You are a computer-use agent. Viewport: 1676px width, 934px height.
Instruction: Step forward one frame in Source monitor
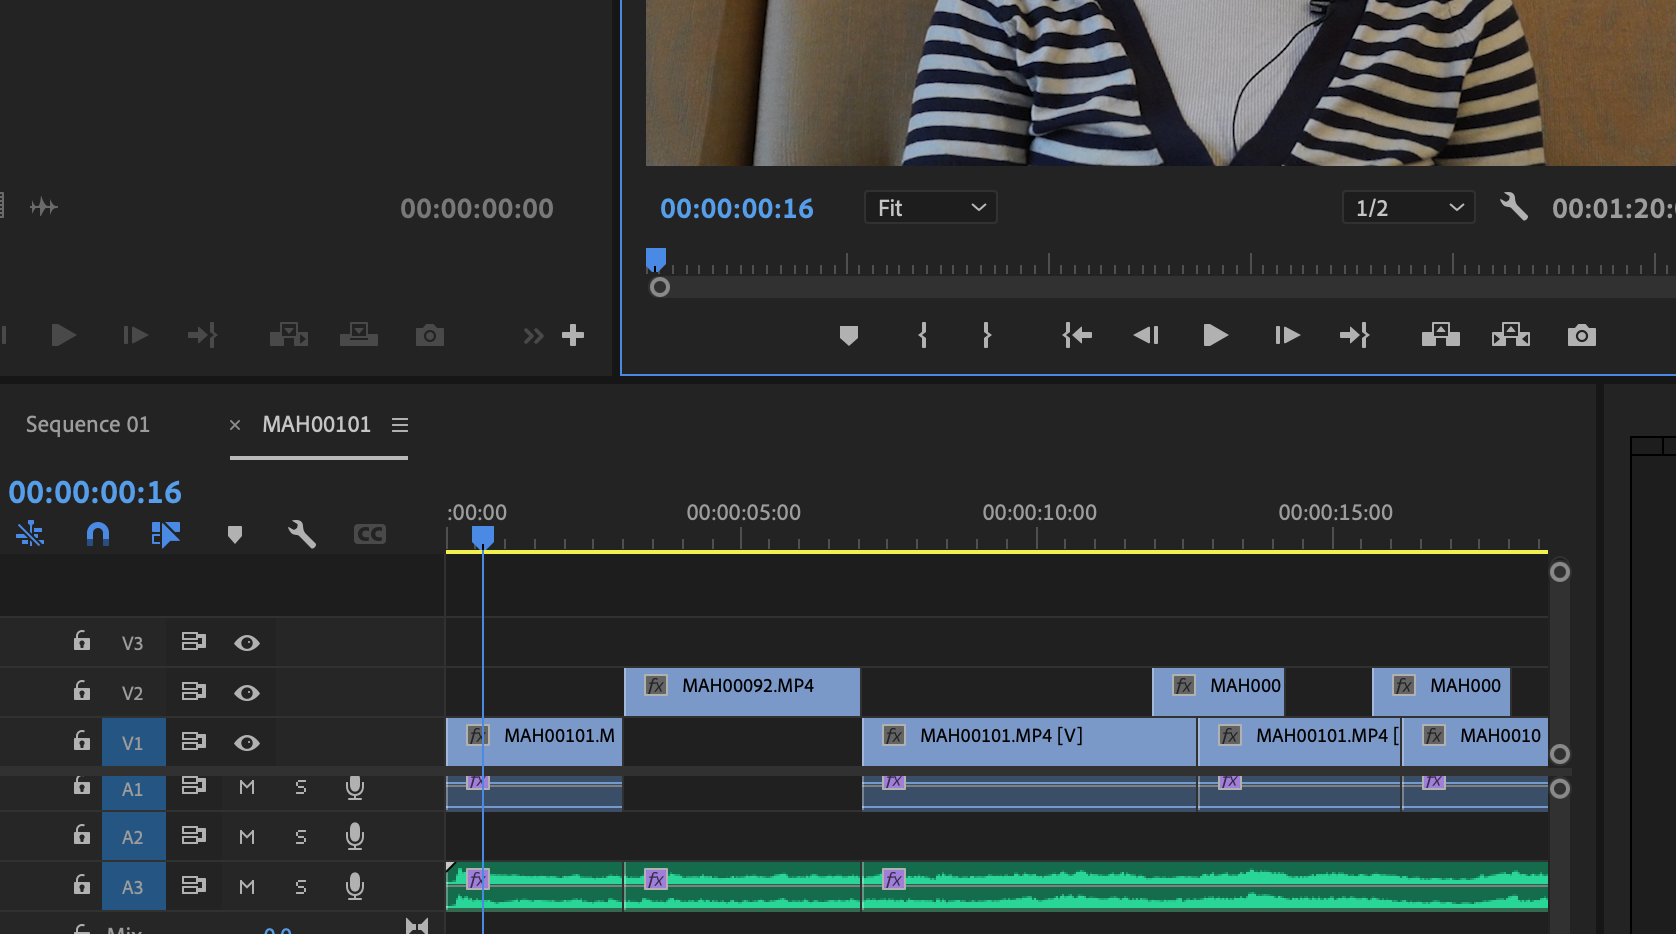135,335
